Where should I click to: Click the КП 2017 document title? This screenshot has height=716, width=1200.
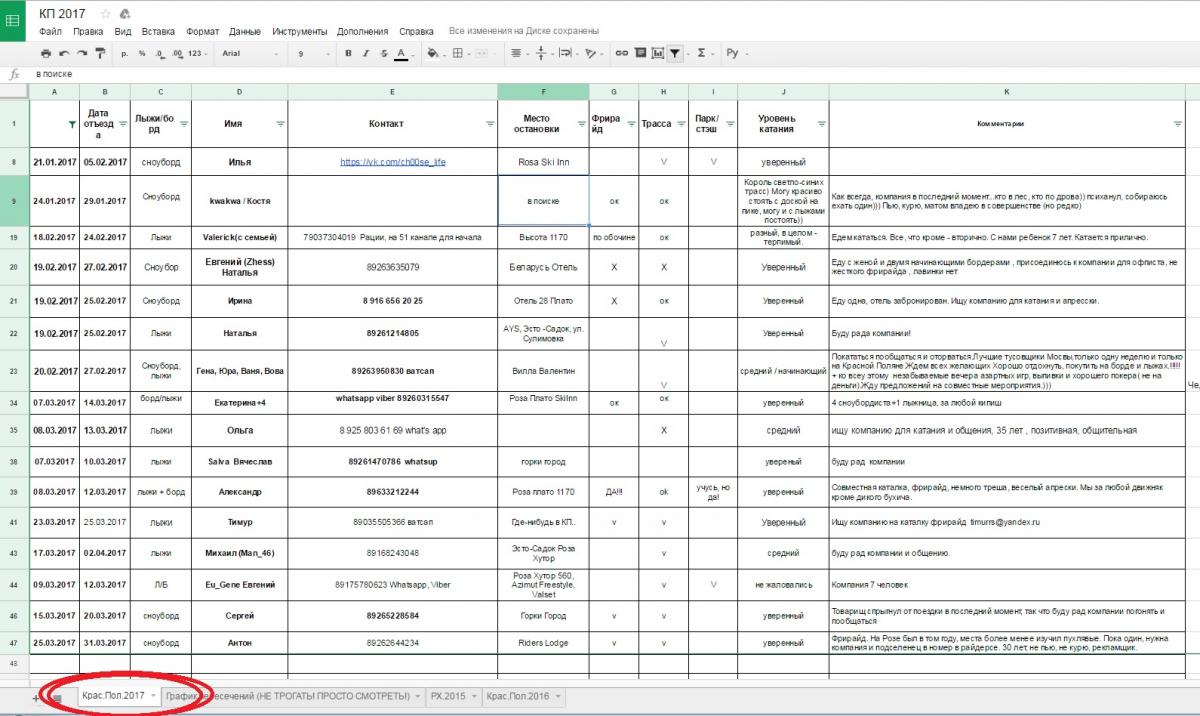pyautogui.click(x=63, y=14)
